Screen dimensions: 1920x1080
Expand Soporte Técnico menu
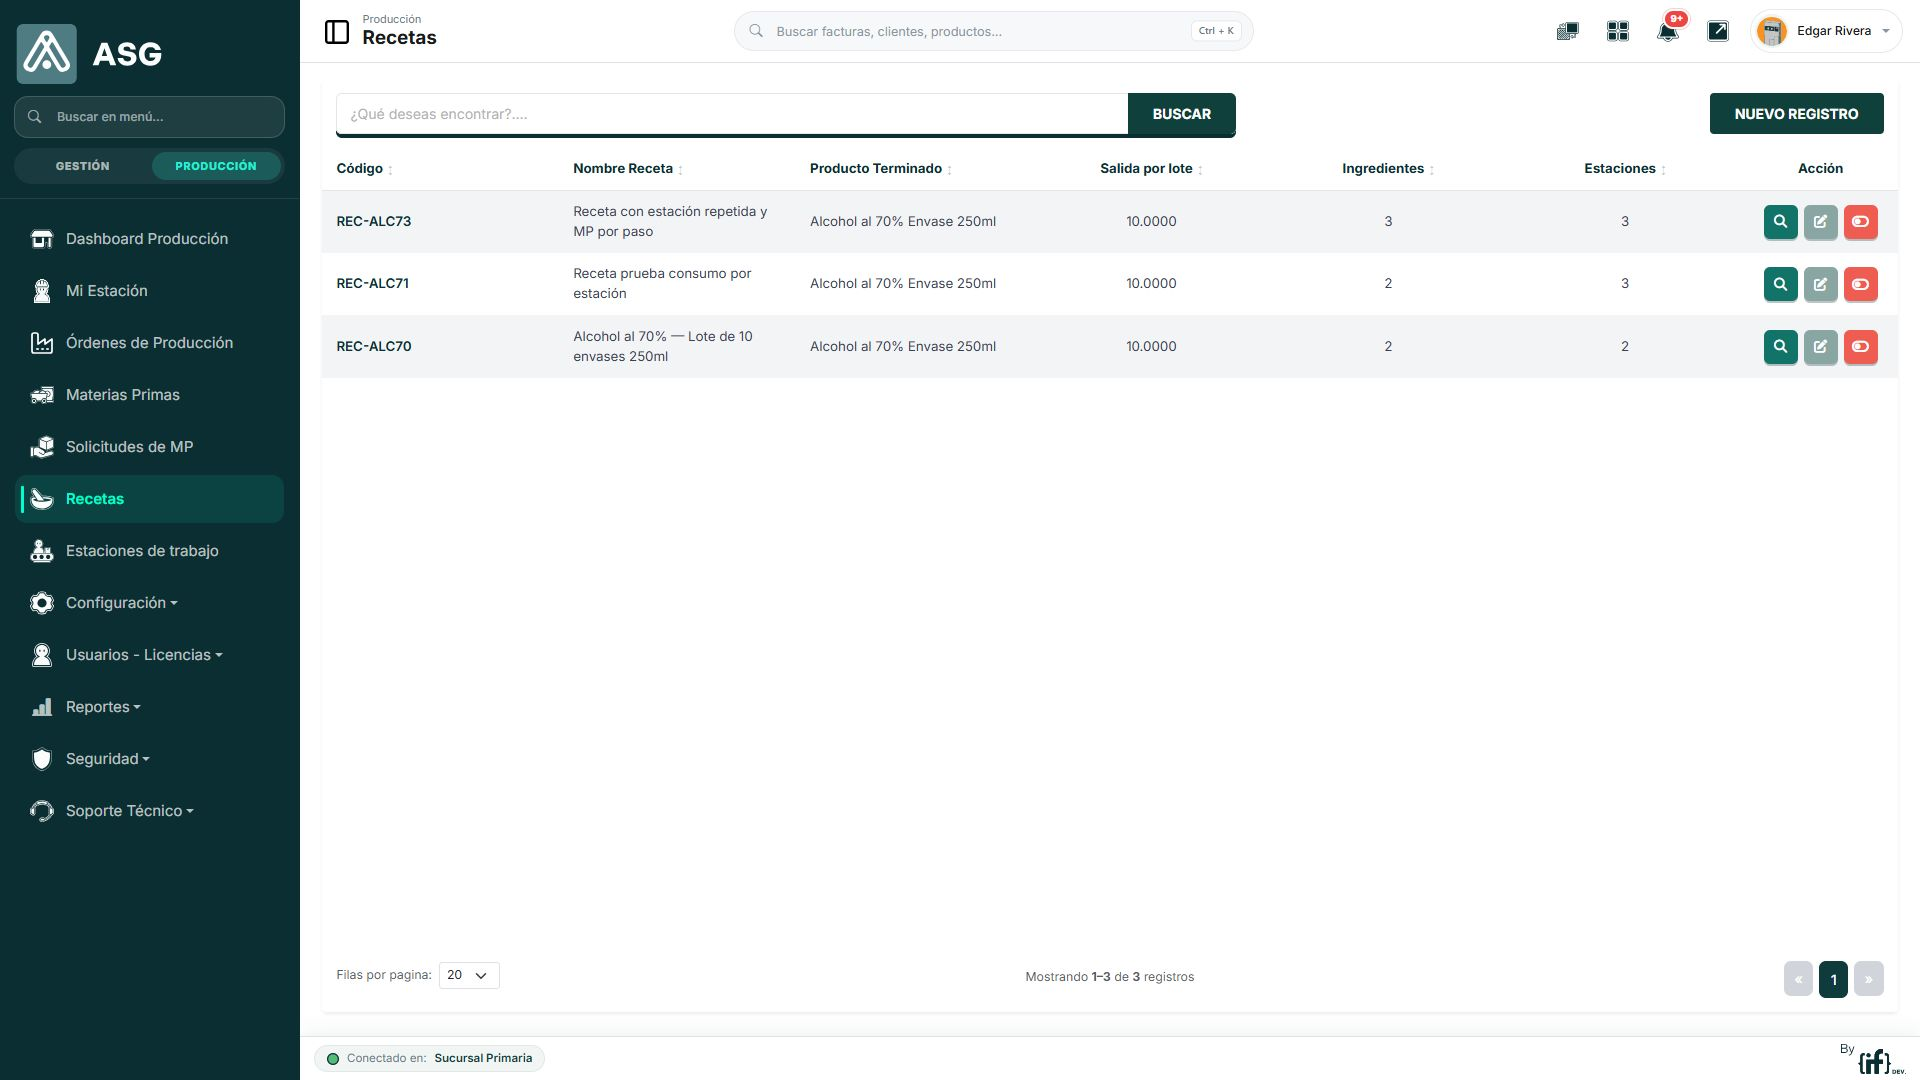[150, 811]
